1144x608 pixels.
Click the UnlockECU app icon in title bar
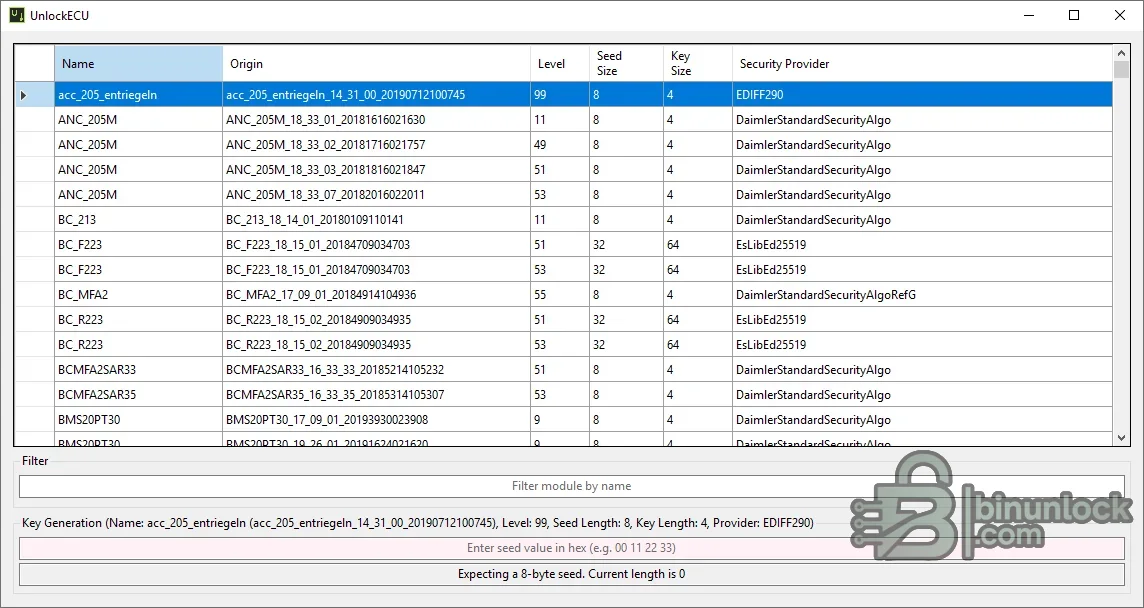(17, 15)
